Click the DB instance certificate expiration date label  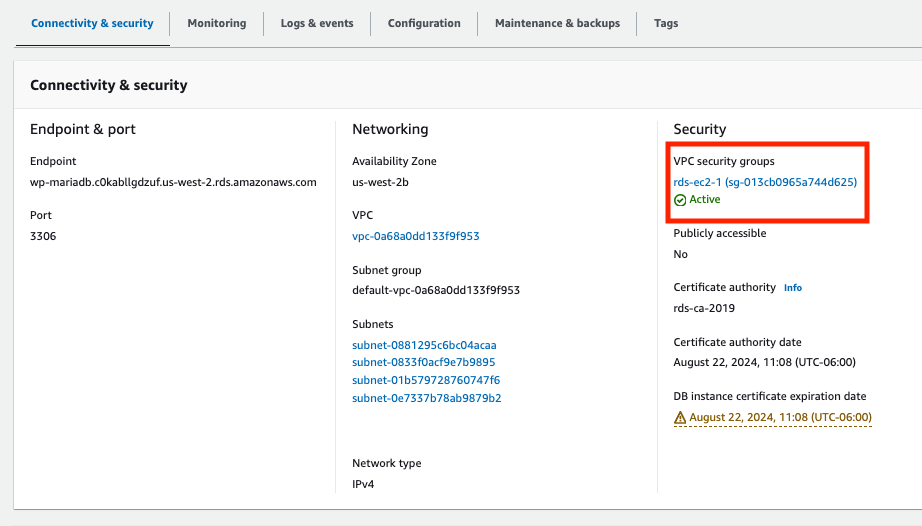770,396
